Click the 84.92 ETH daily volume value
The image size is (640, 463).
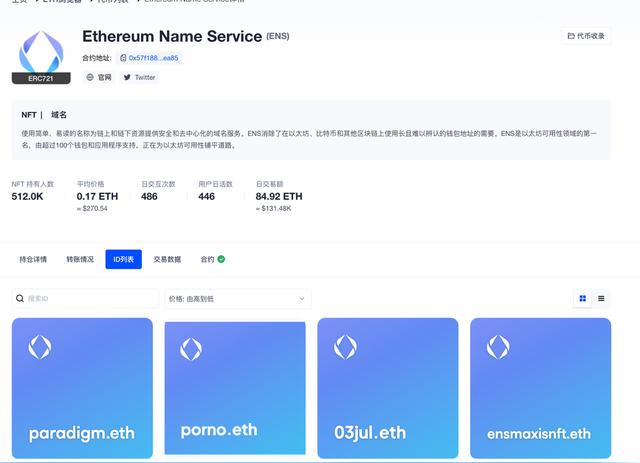(x=279, y=196)
